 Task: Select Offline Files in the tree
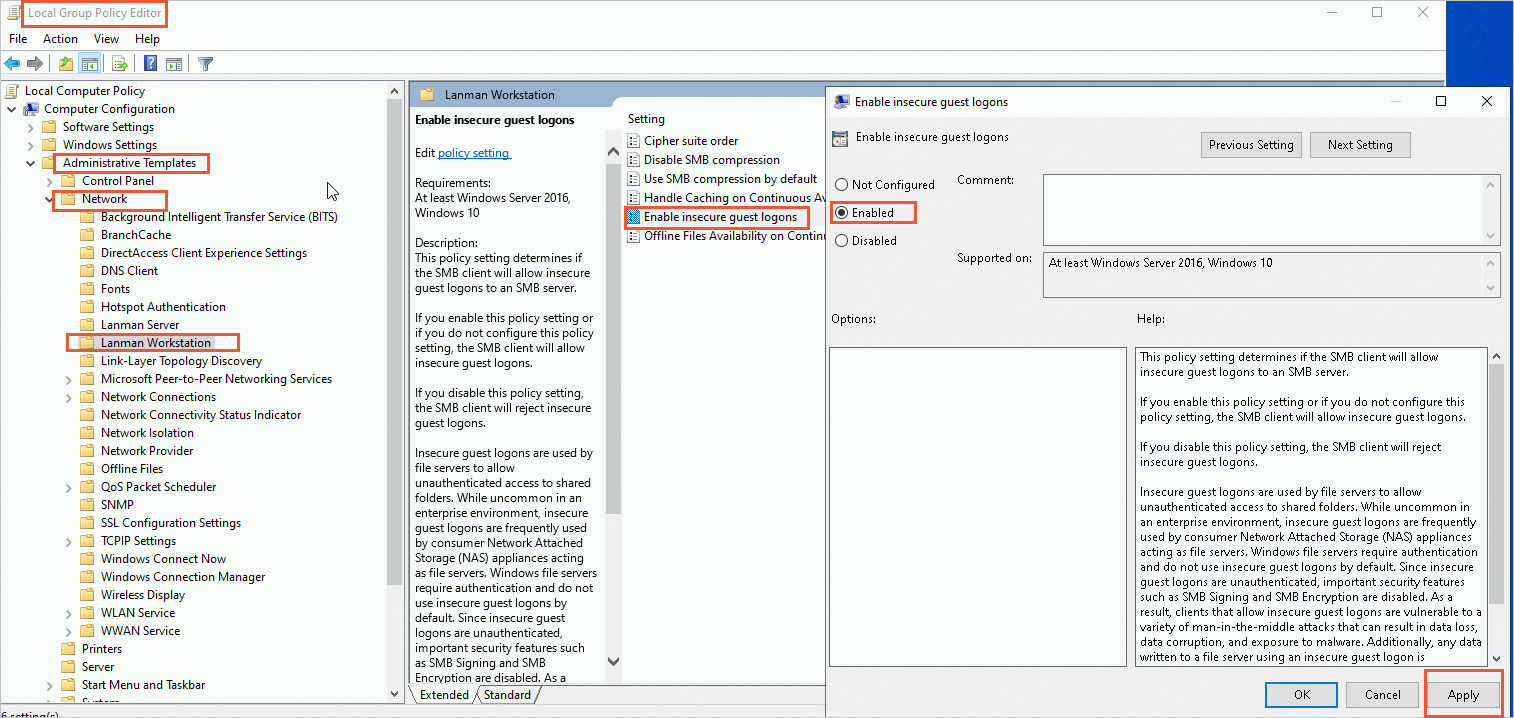click(x=132, y=469)
